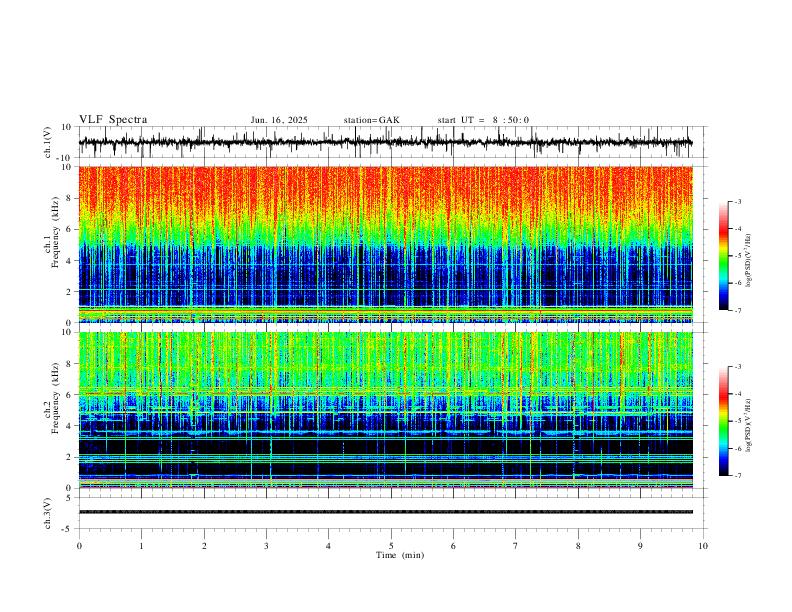Click the ch.1 spectrogram panel
The height and width of the screenshot is (612, 792).
(x=385, y=244)
